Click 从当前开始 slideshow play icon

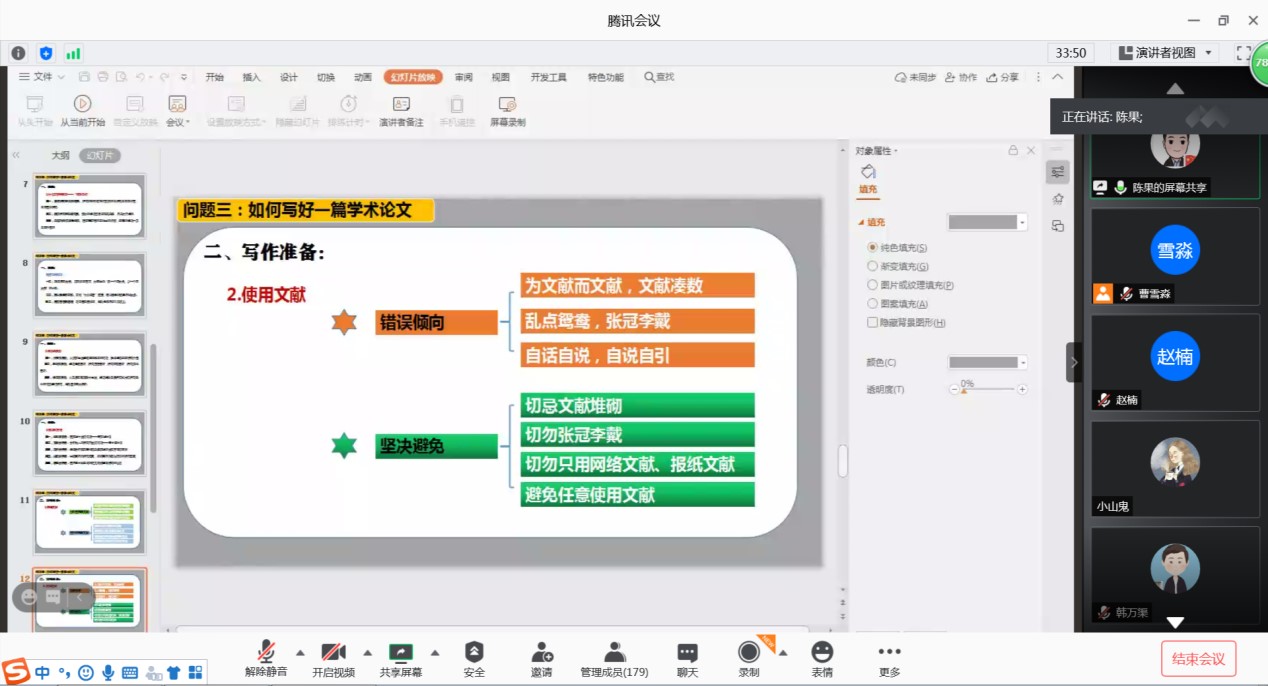[82, 104]
